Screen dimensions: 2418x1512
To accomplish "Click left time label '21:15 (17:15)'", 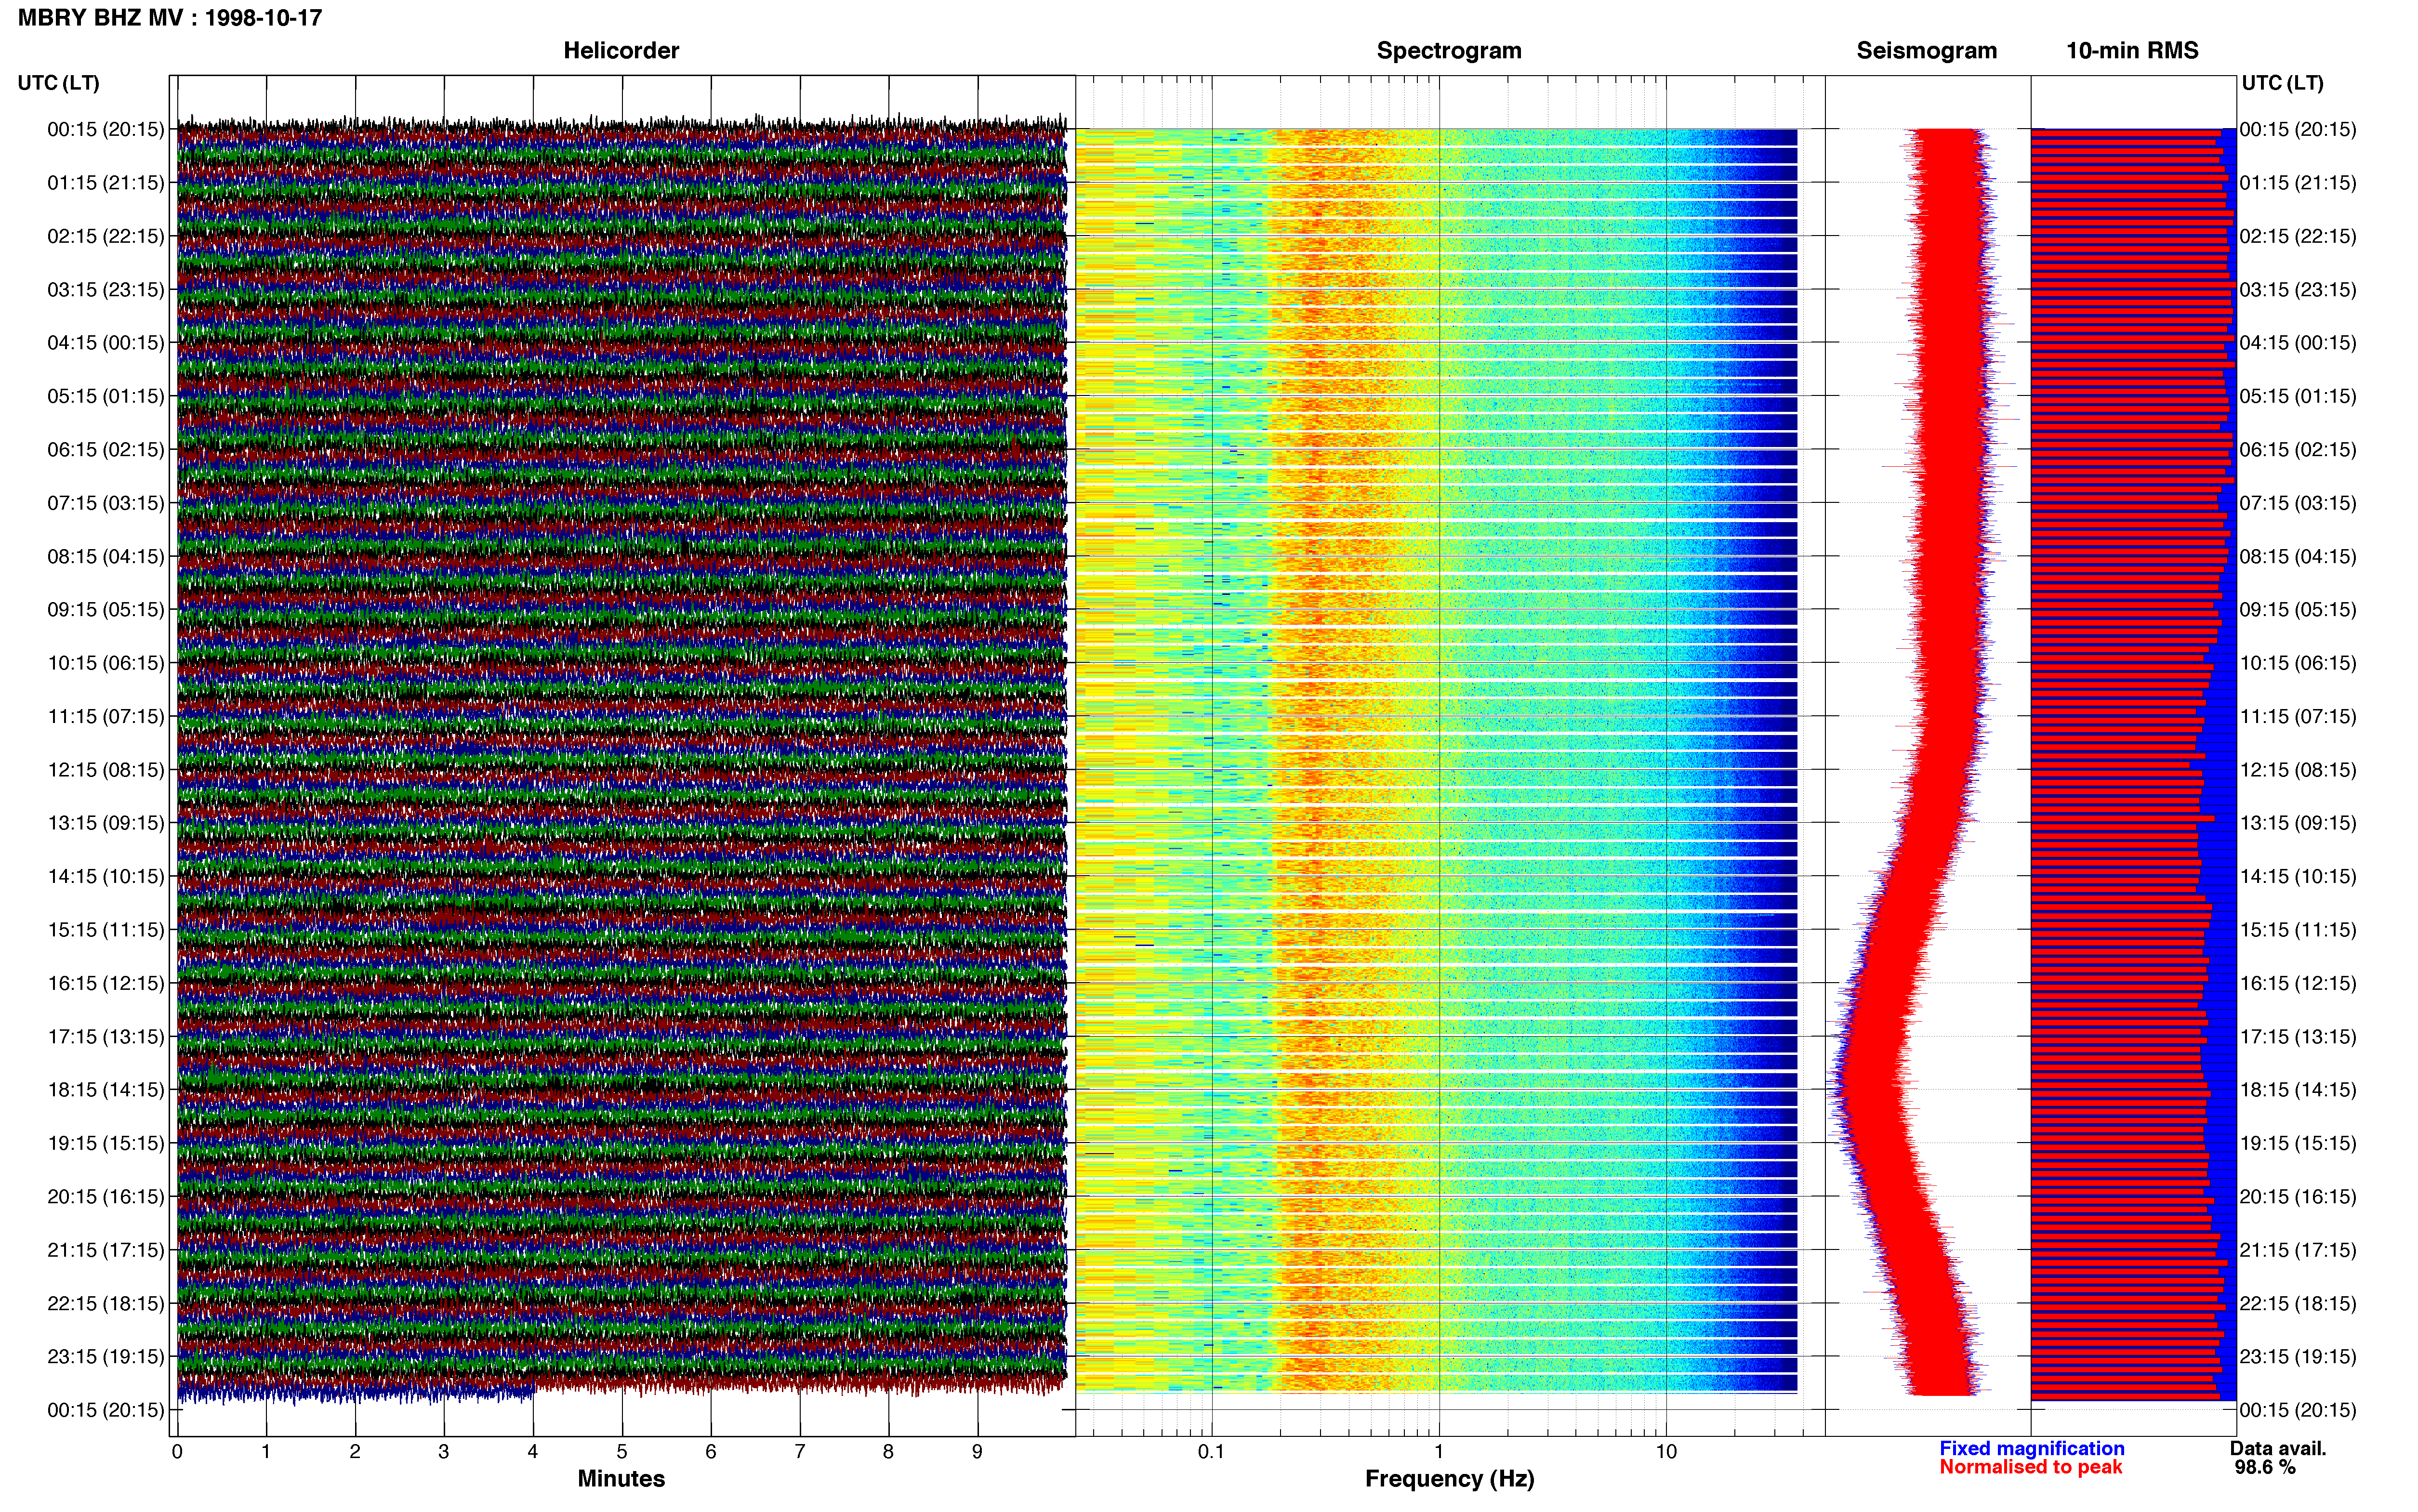I will (x=106, y=1250).
